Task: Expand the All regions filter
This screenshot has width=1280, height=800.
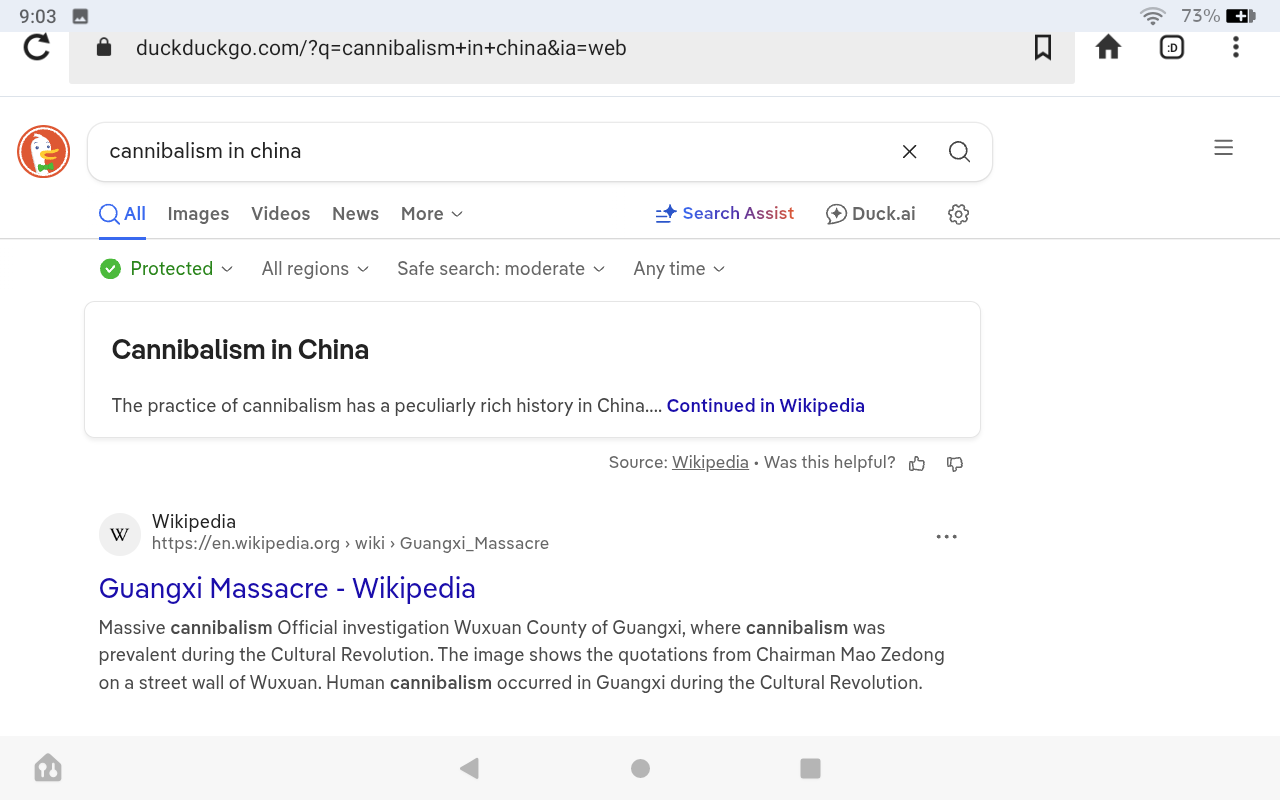Action: click(315, 269)
